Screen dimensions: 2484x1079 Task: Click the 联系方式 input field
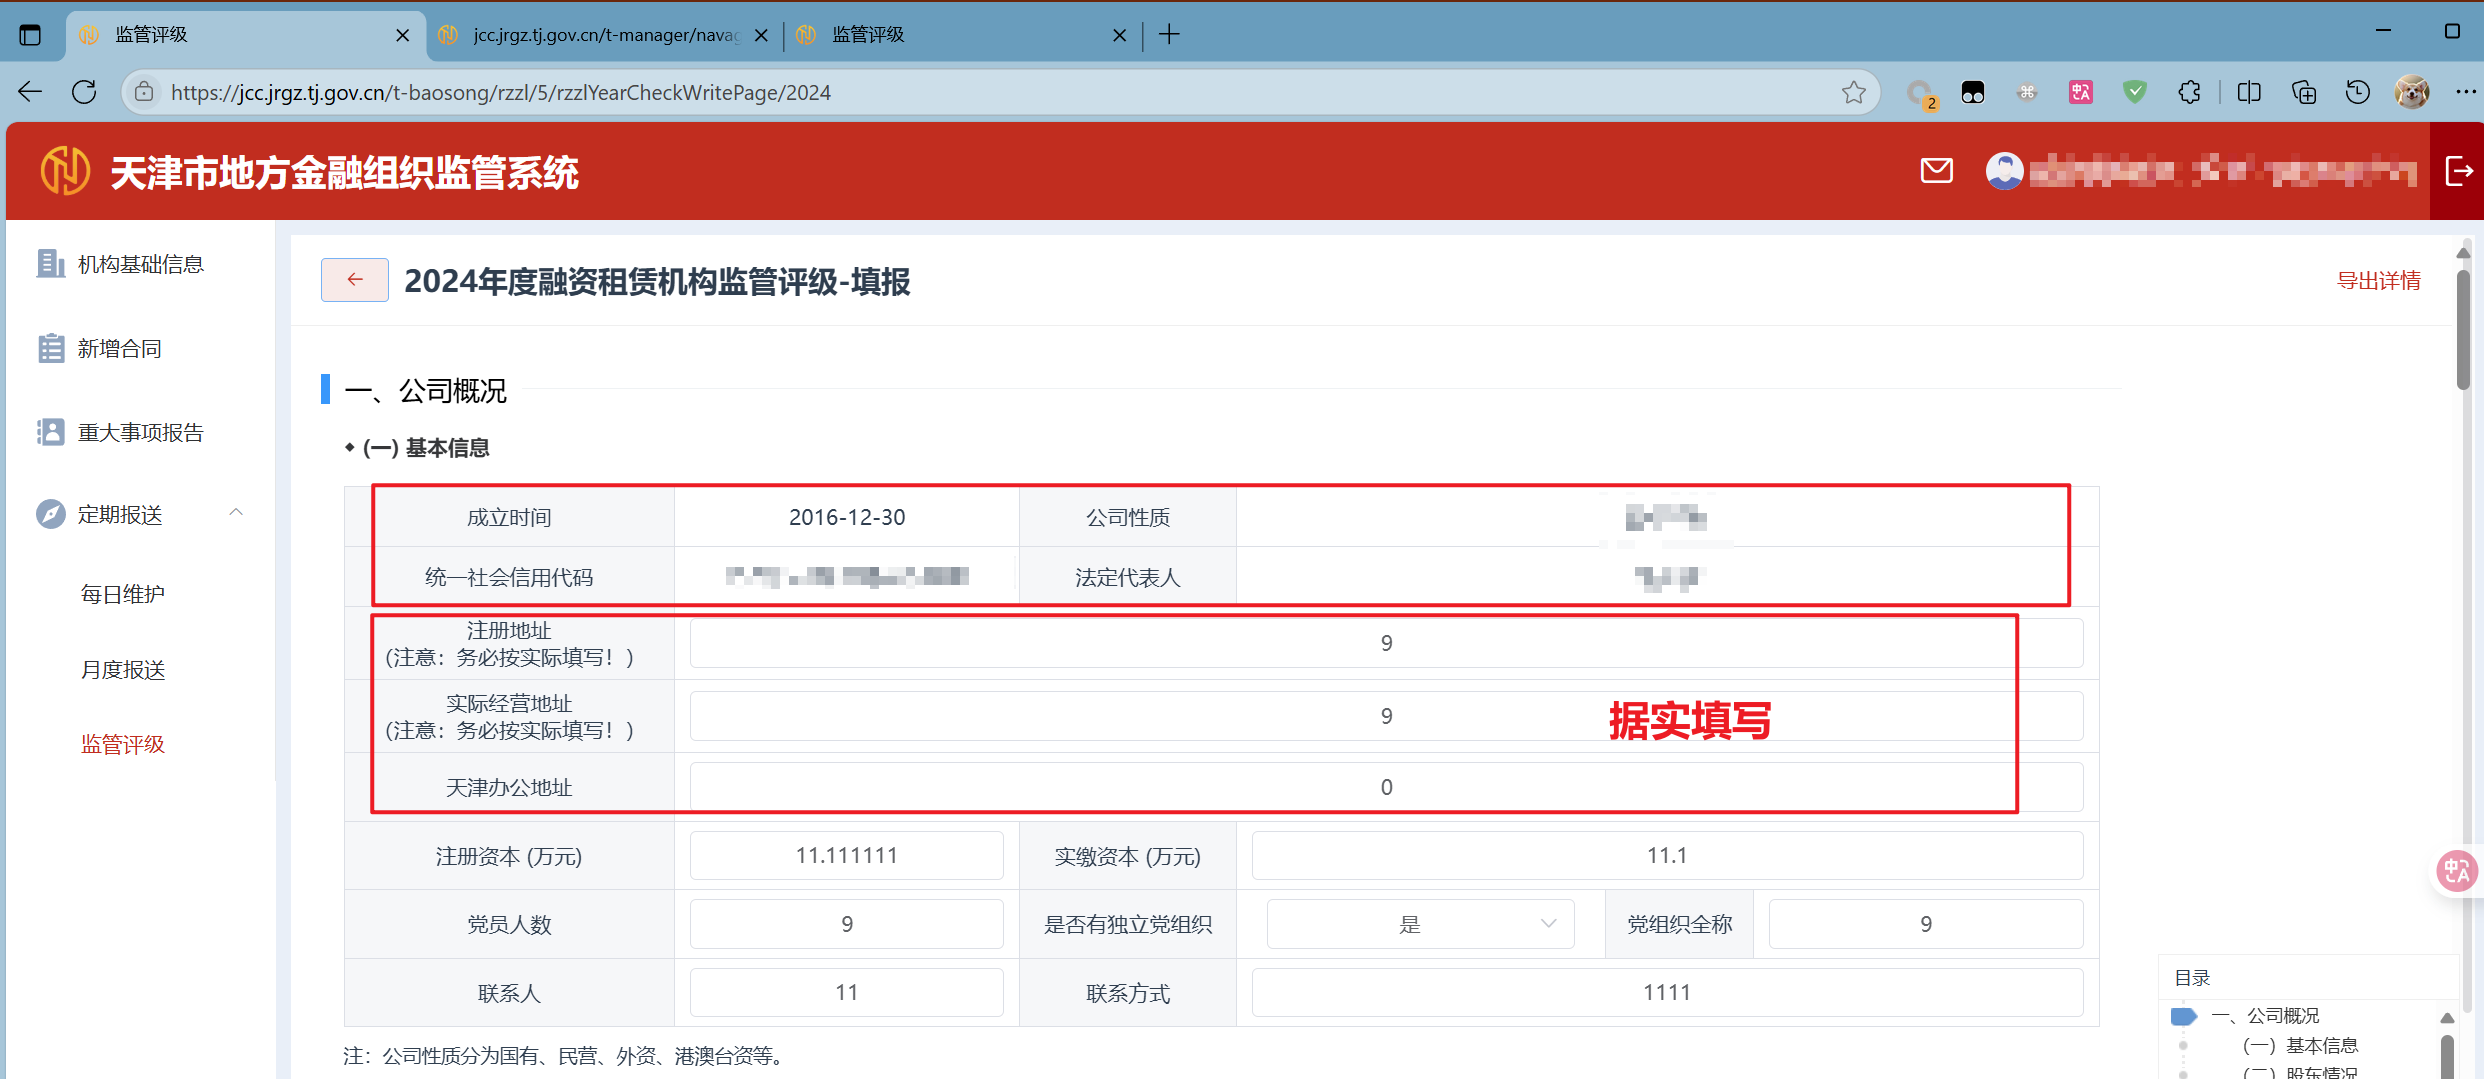(1666, 993)
